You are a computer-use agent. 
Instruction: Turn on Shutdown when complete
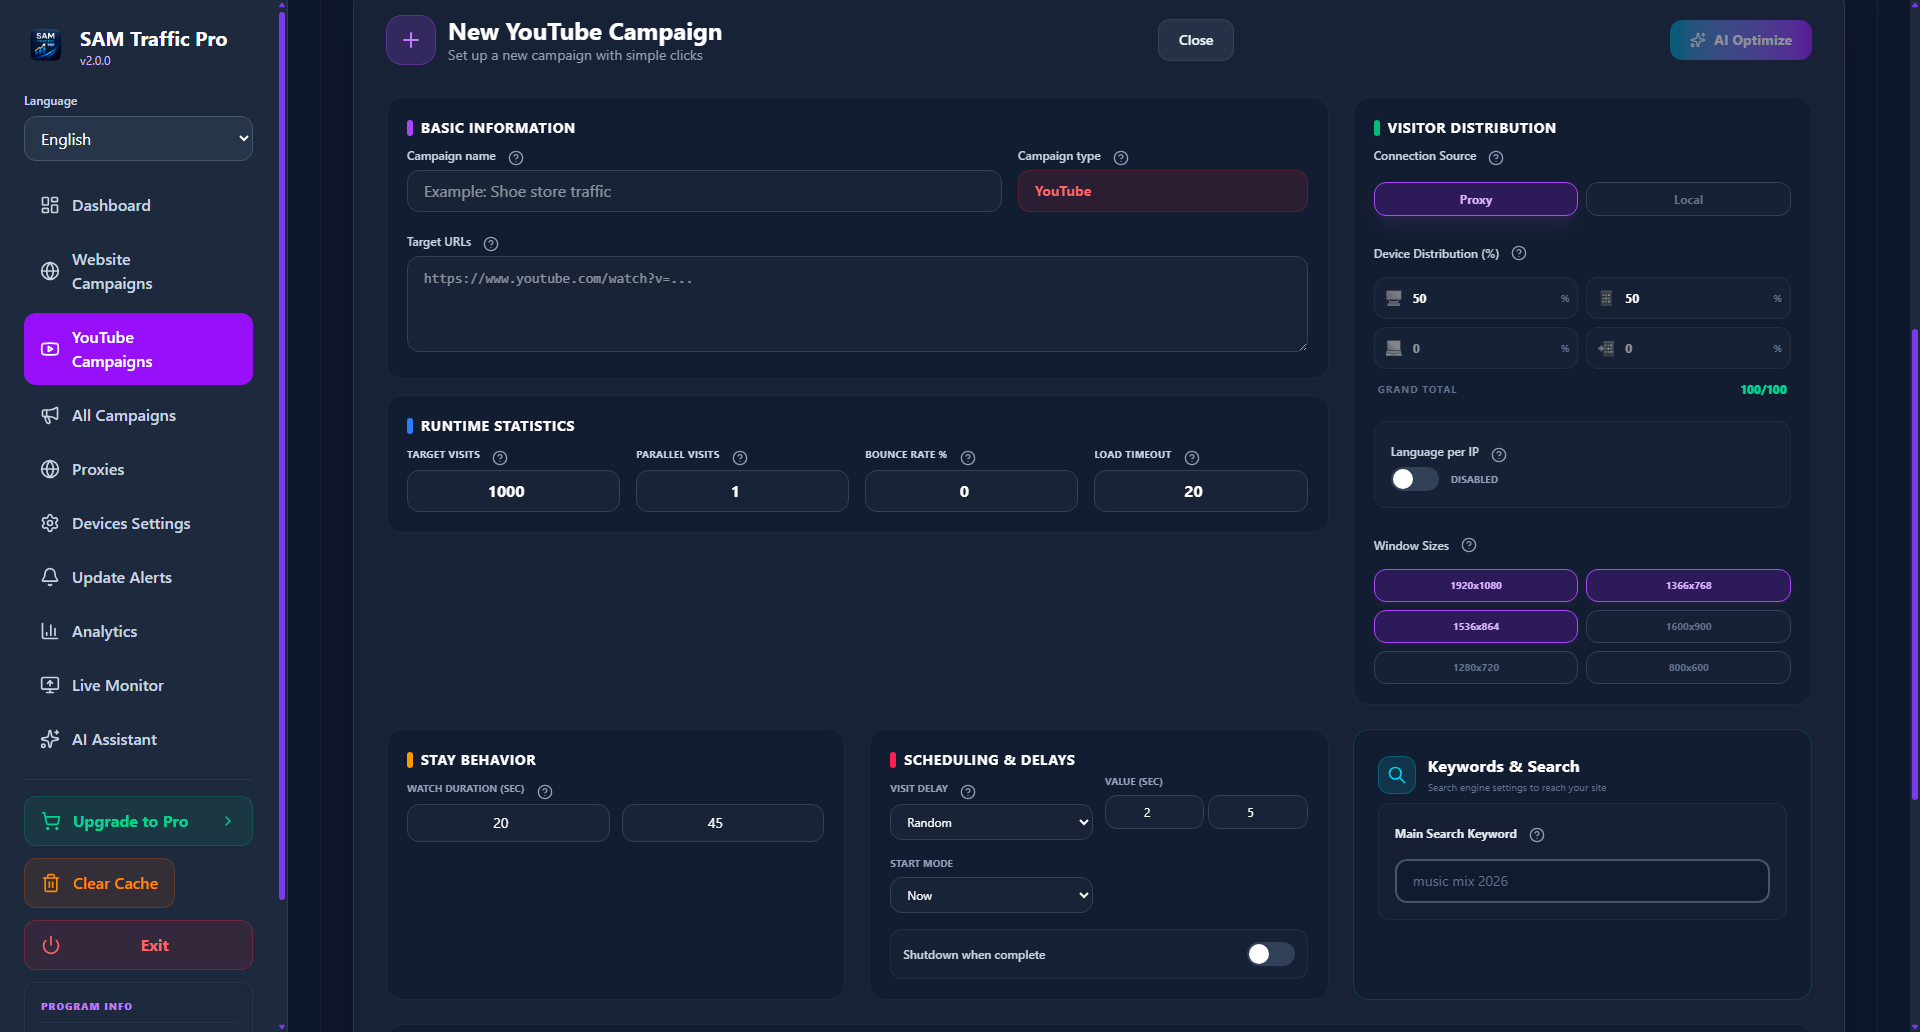pyautogui.click(x=1269, y=954)
